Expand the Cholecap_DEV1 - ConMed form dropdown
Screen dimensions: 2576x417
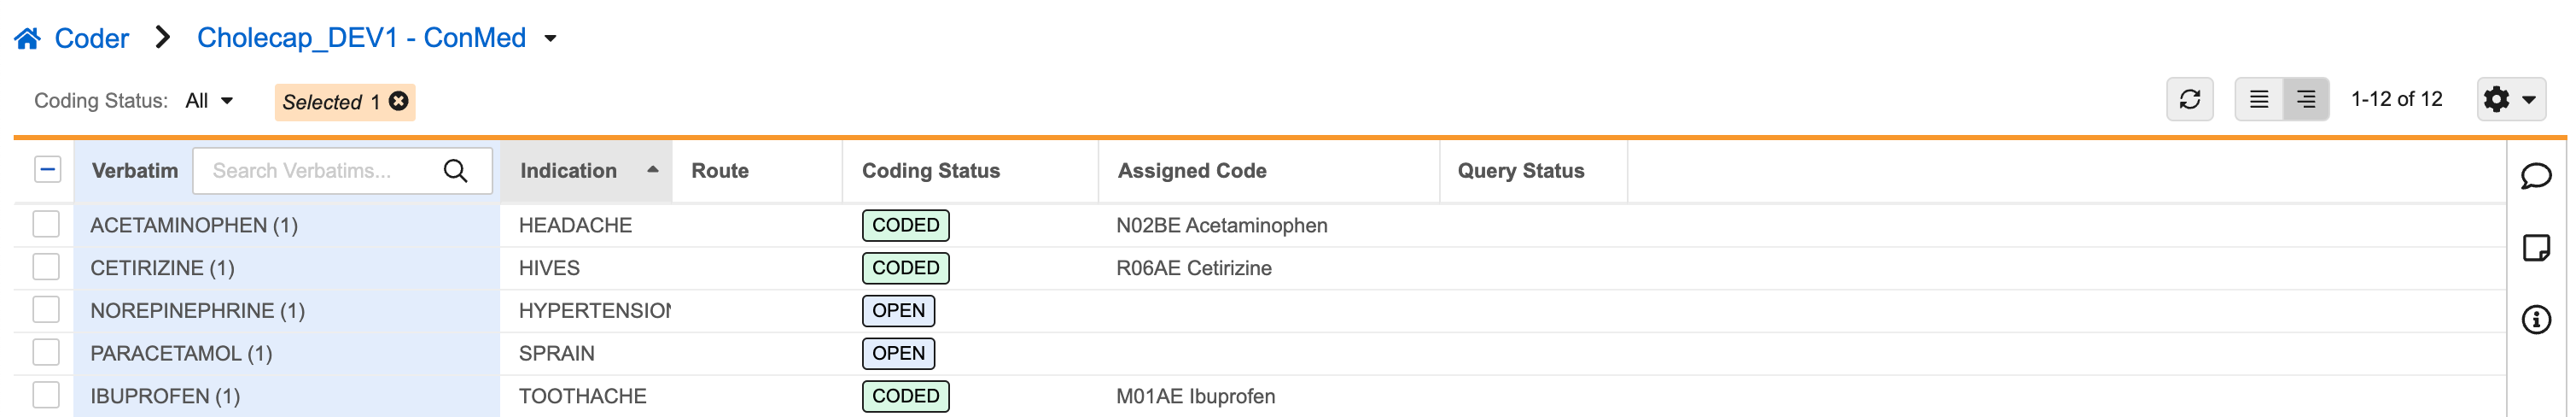coord(550,39)
